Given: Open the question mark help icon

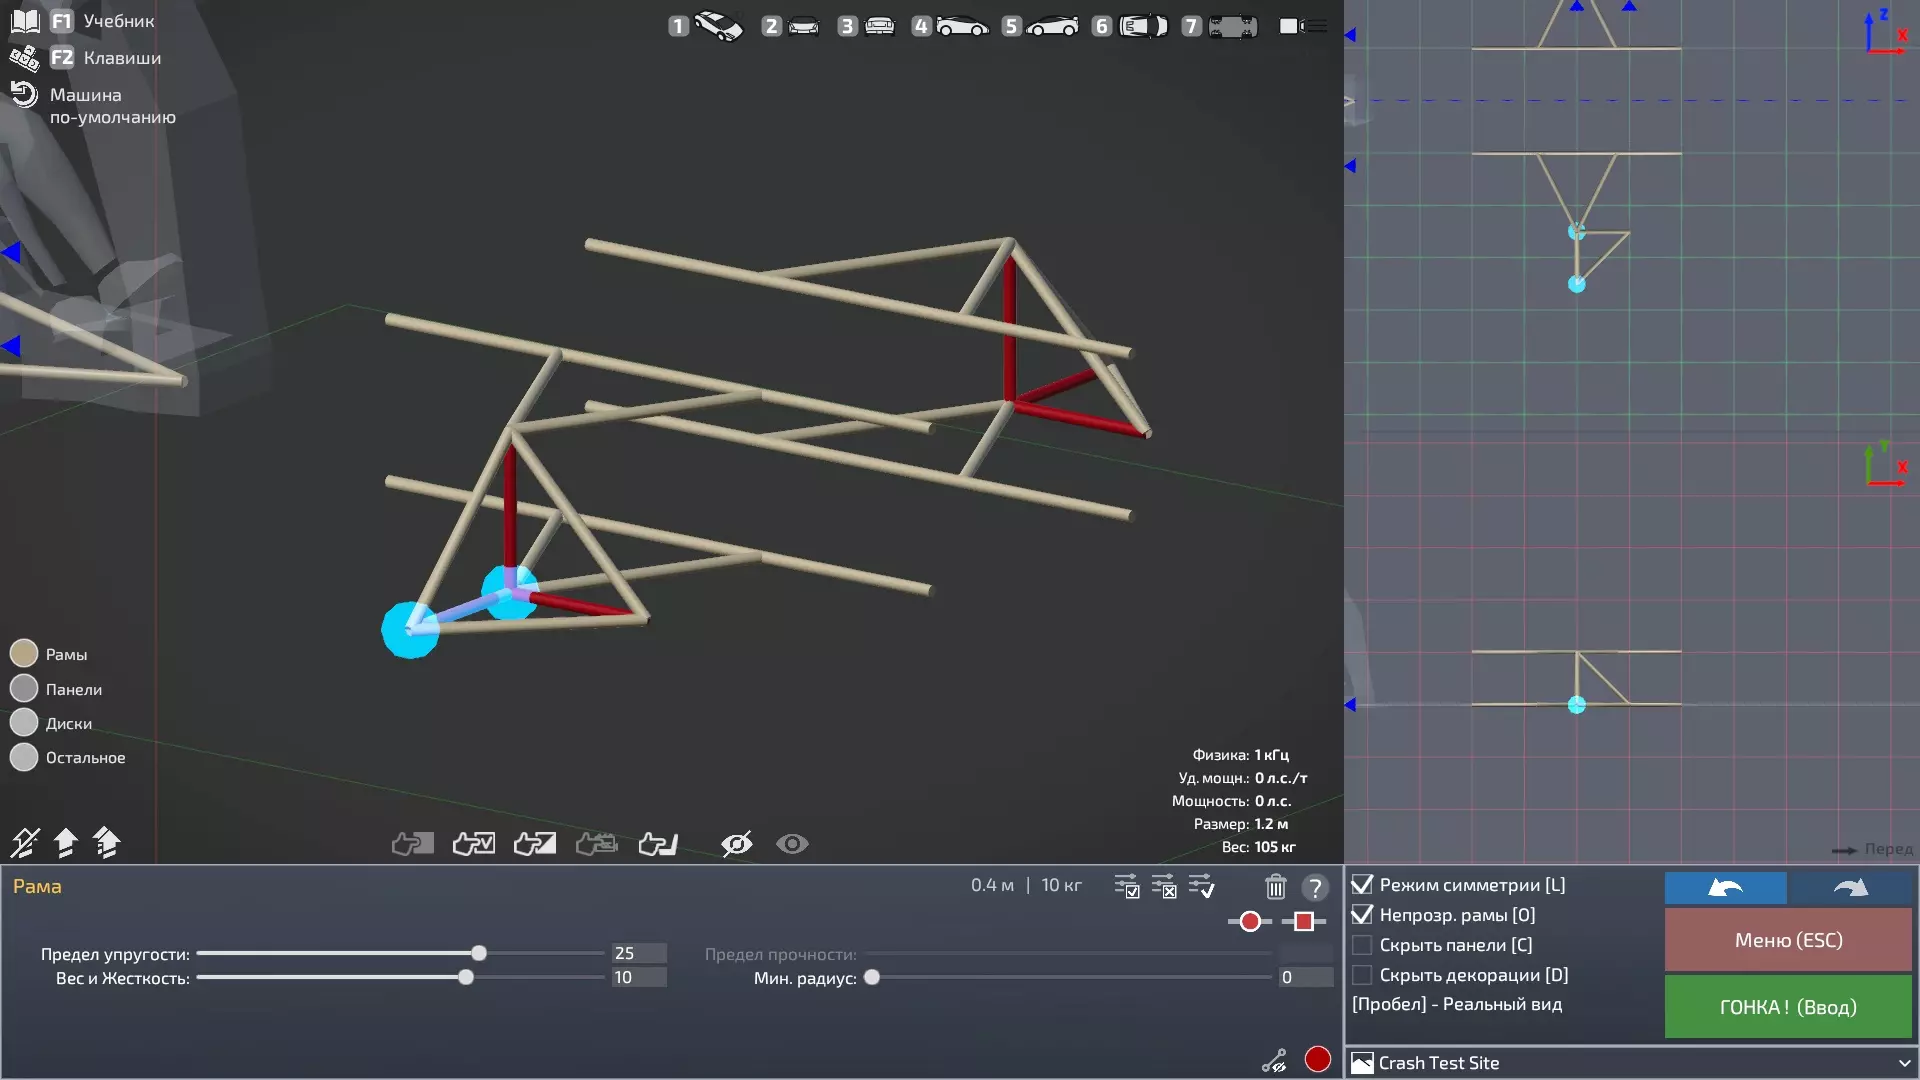Looking at the screenshot, I should tap(1314, 887).
